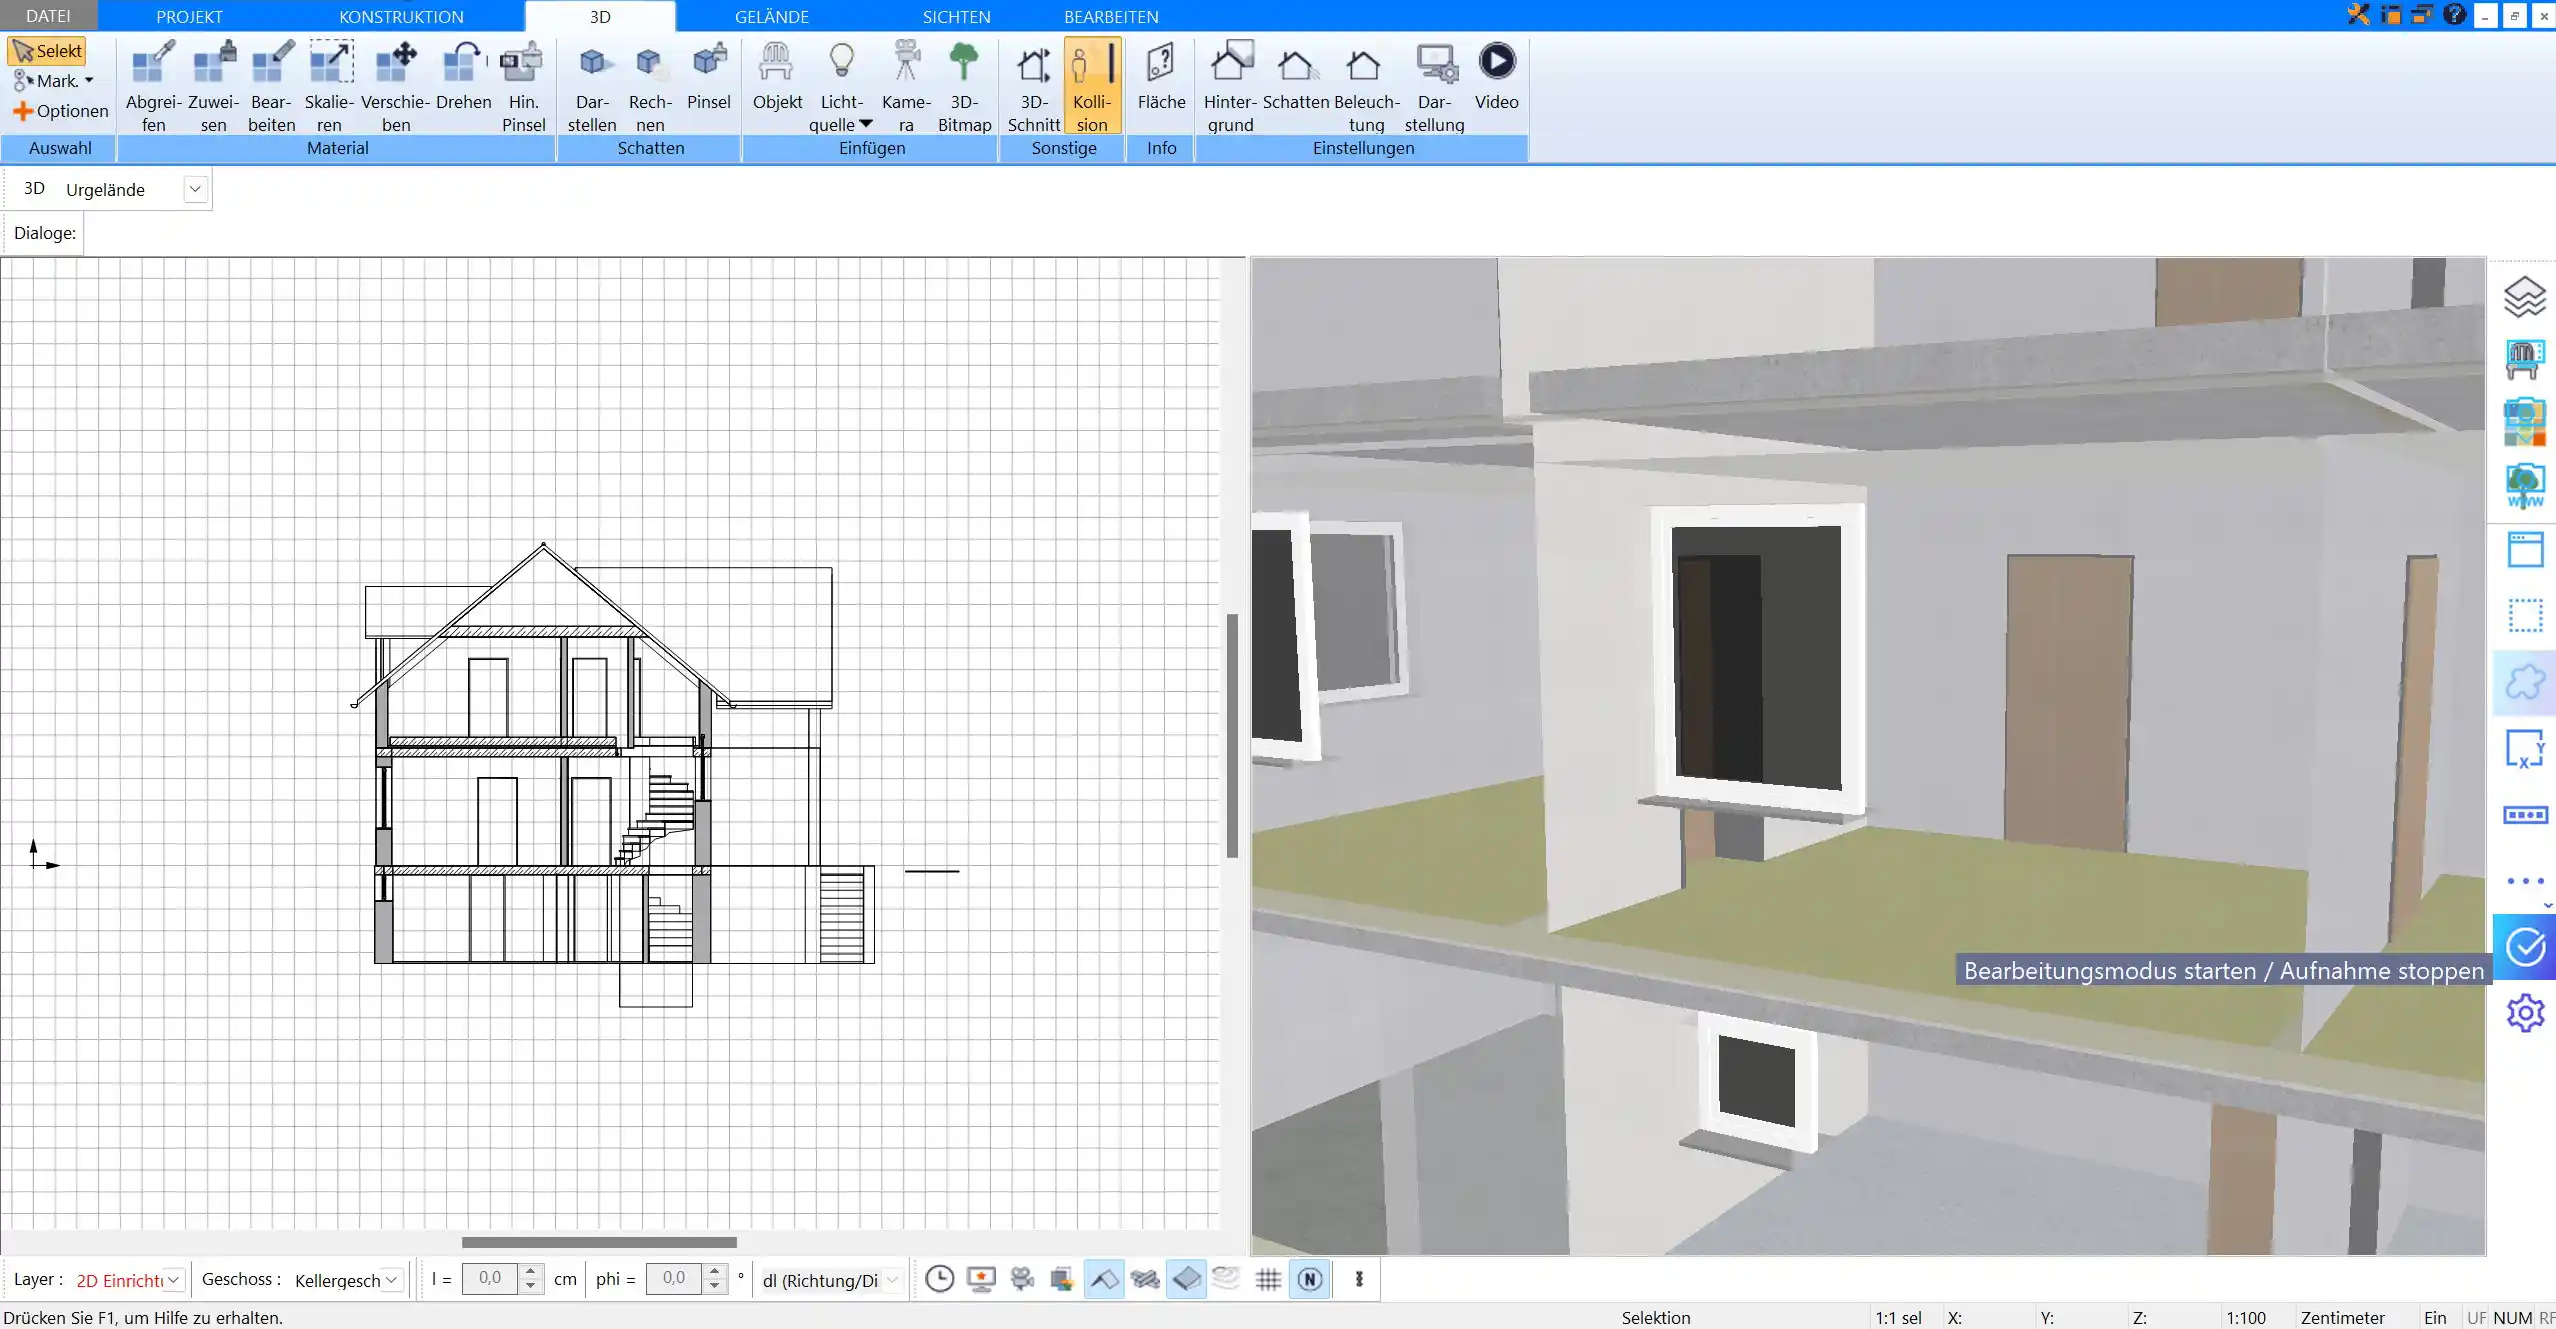
Task: Open the DATEI menu
Action: point(48,16)
